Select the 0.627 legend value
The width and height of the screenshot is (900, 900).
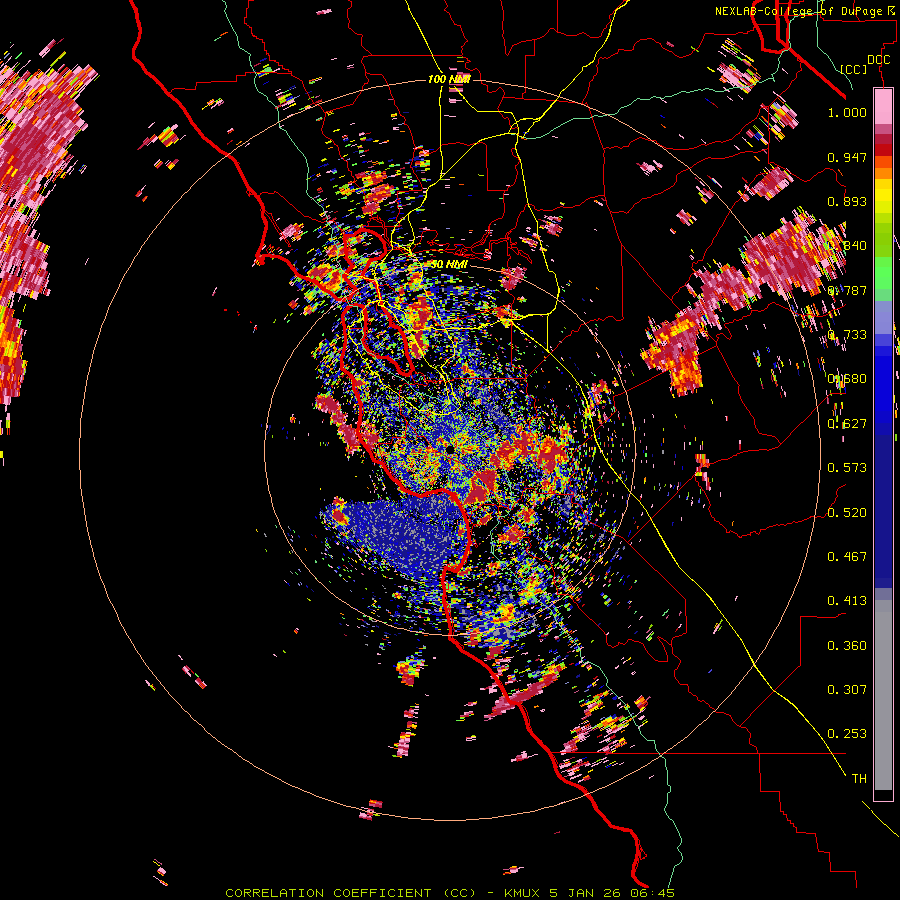(847, 424)
